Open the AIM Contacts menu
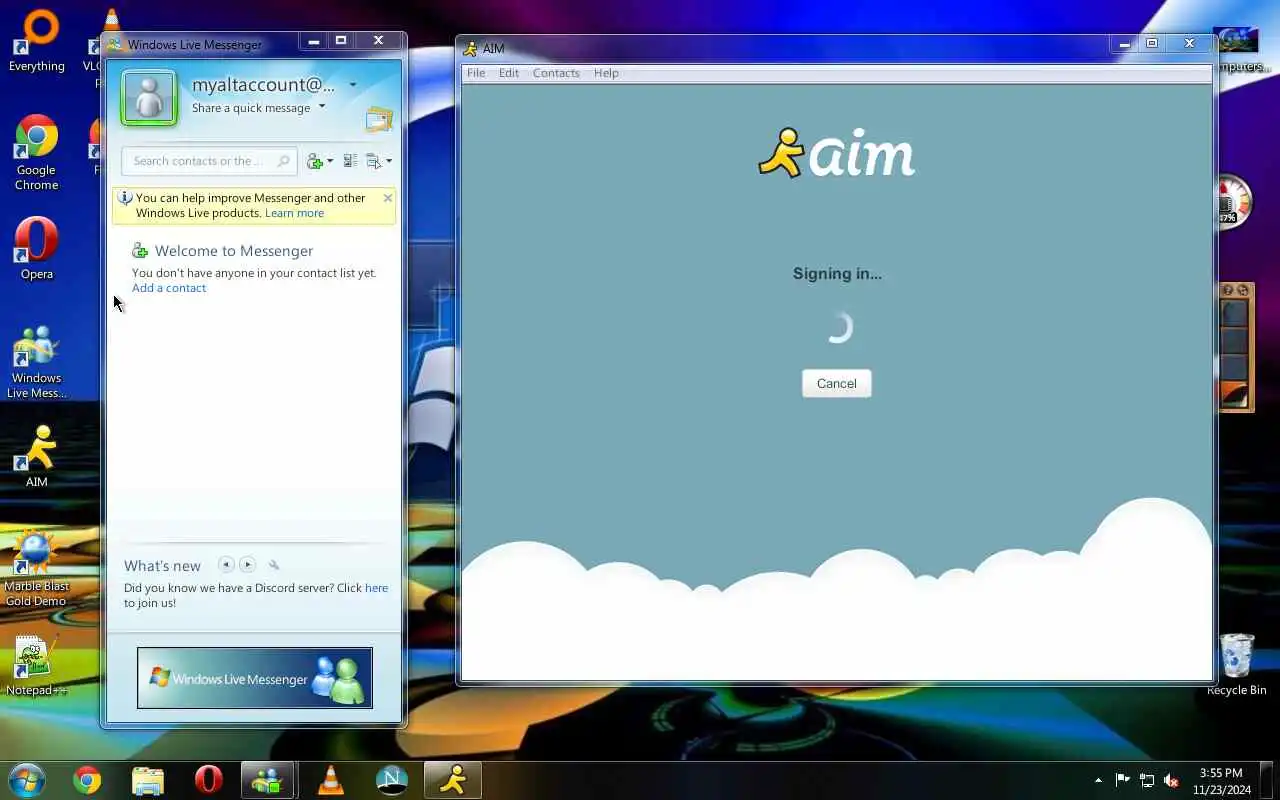 pyautogui.click(x=556, y=73)
